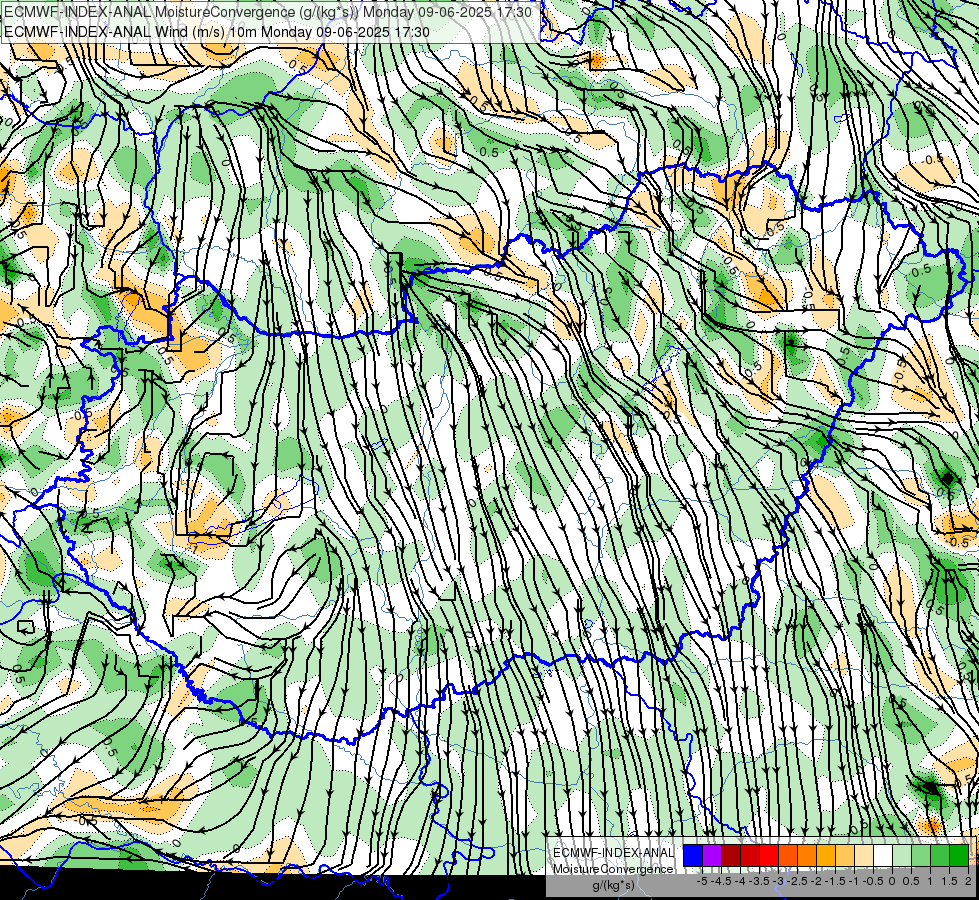Click the -0.5 legend tick label

coord(873,881)
